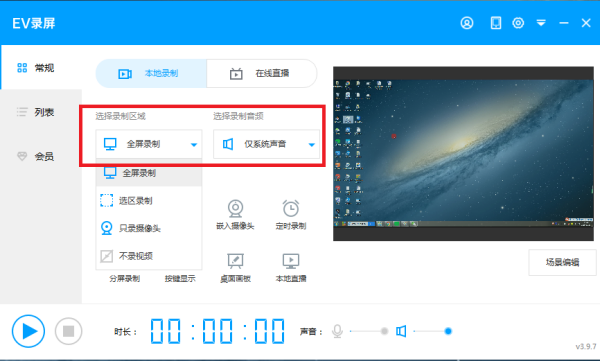This screenshot has width=600, height=361.
Task: Open settings gear icon in title bar
Action: [518, 23]
